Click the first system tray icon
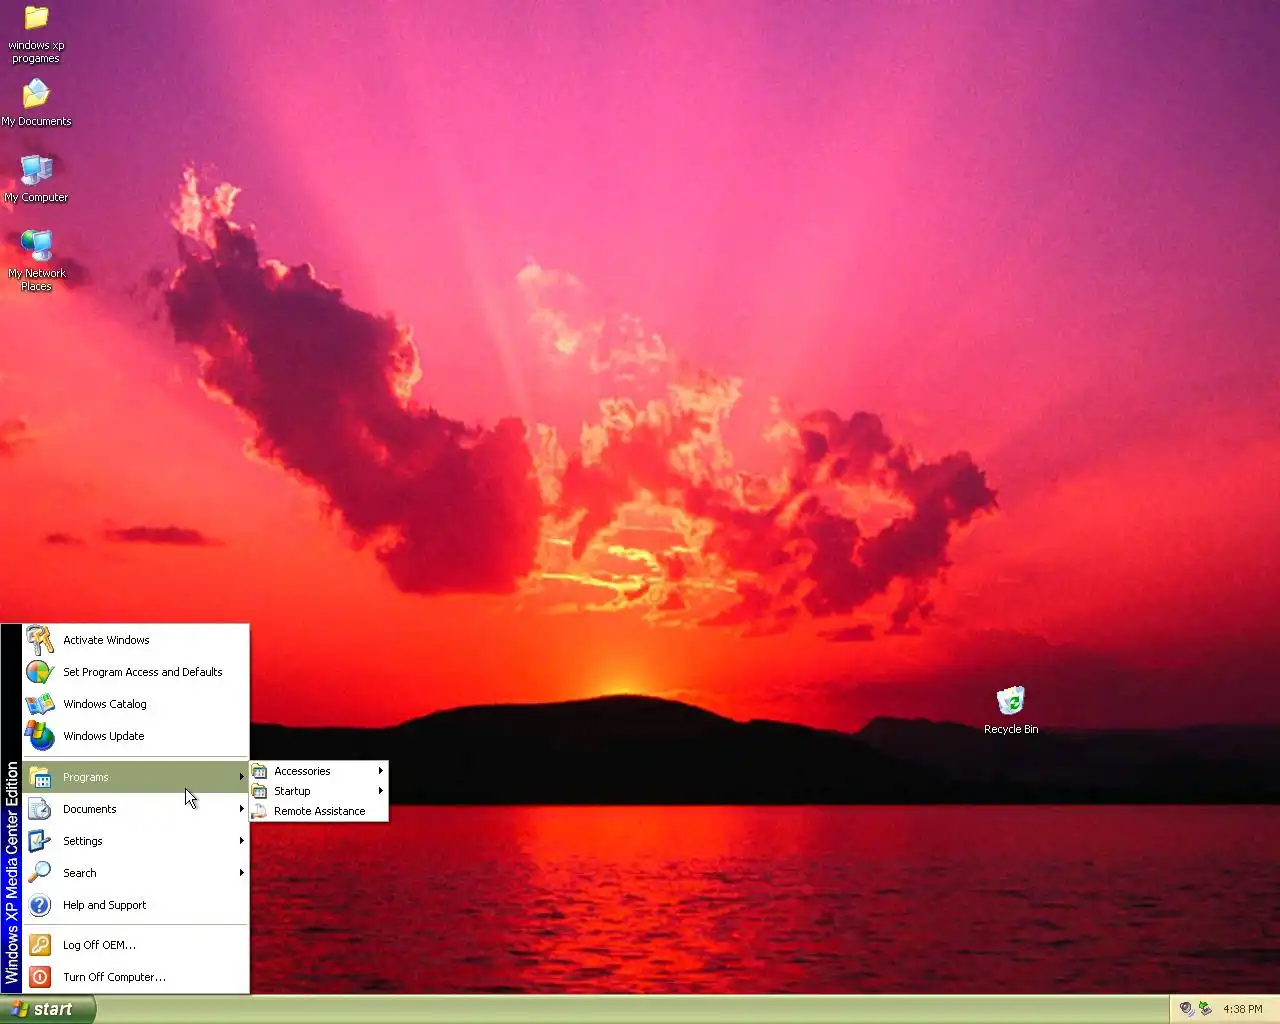1280x1024 pixels. pyautogui.click(x=1186, y=1009)
